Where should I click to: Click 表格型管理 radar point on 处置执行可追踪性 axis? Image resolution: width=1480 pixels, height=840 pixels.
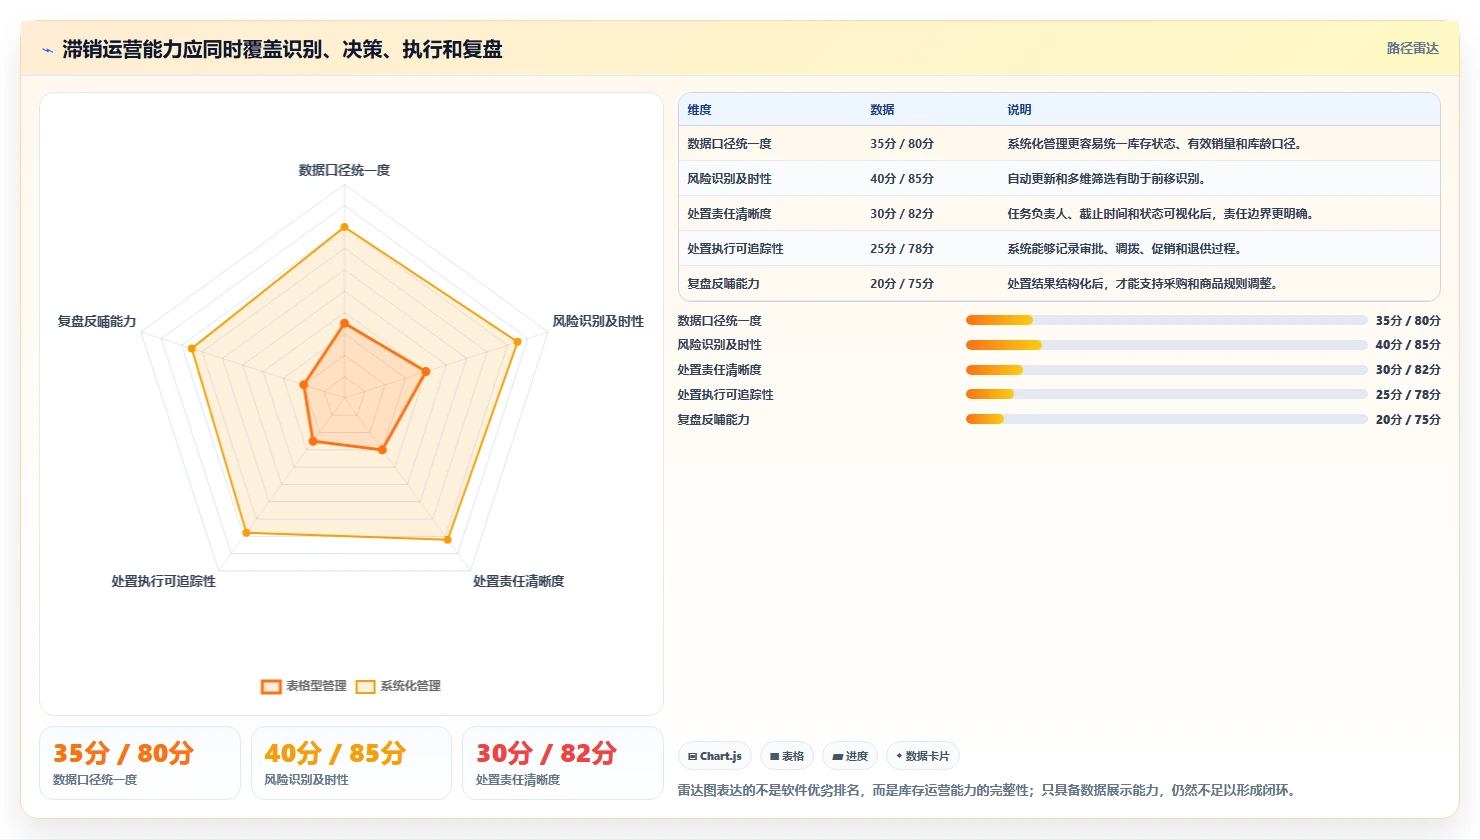tap(313, 441)
